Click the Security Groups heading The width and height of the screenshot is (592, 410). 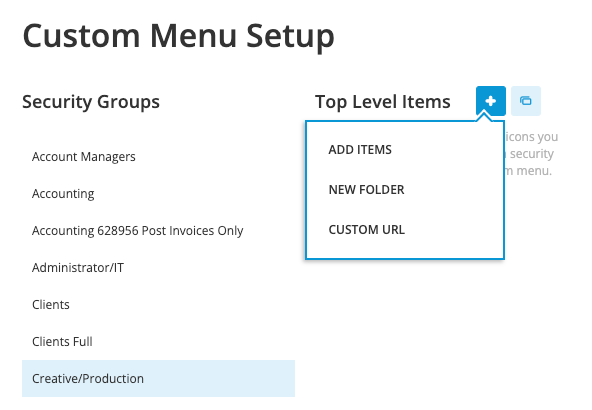(x=91, y=102)
